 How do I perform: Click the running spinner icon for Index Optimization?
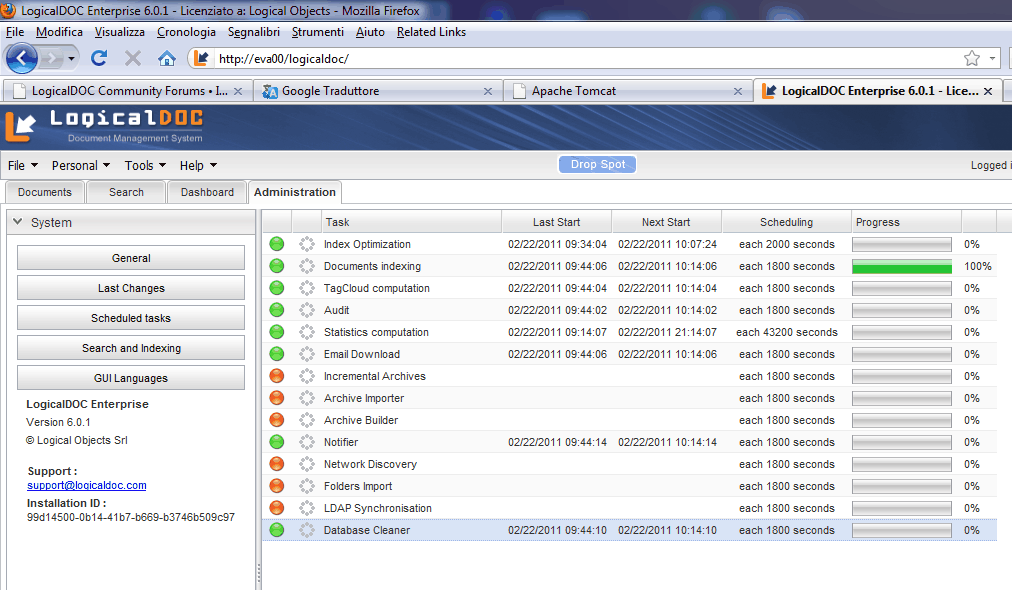(307, 244)
